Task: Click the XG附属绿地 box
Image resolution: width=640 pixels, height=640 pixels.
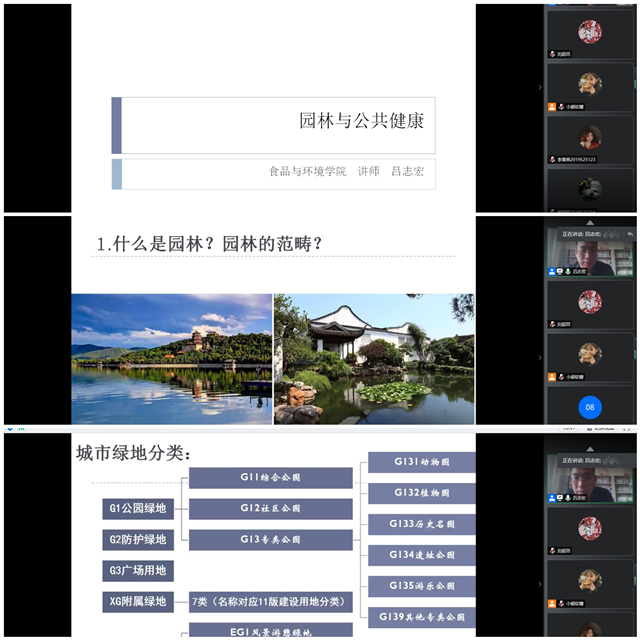Action: pyautogui.click(x=138, y=602)
